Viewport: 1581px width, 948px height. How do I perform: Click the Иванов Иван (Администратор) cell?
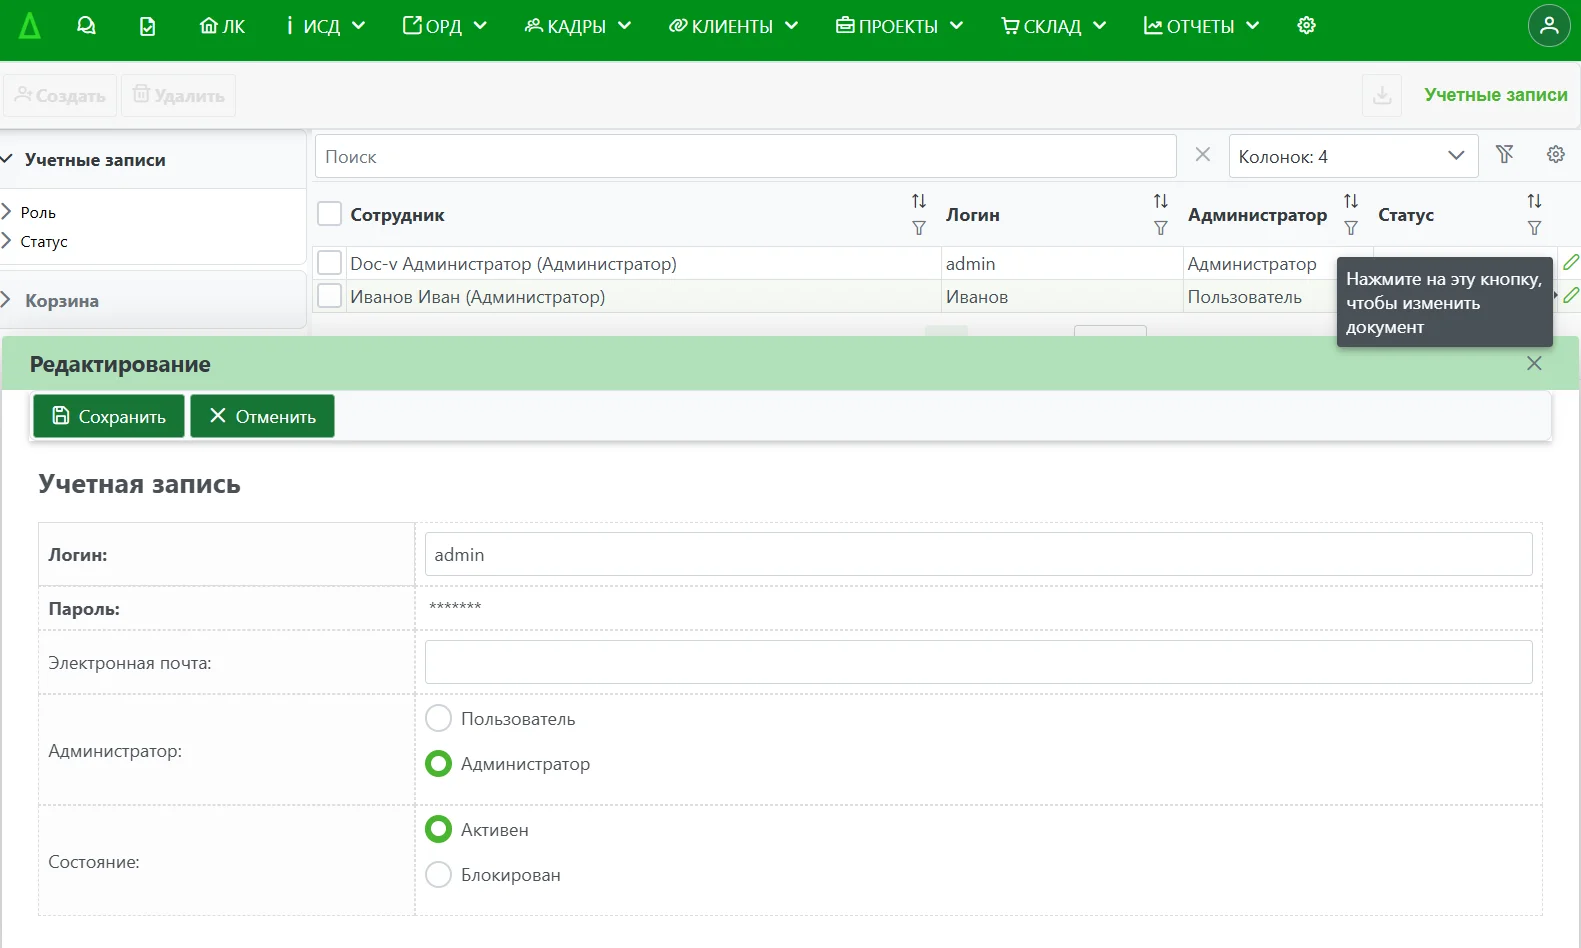pos(642,296)
